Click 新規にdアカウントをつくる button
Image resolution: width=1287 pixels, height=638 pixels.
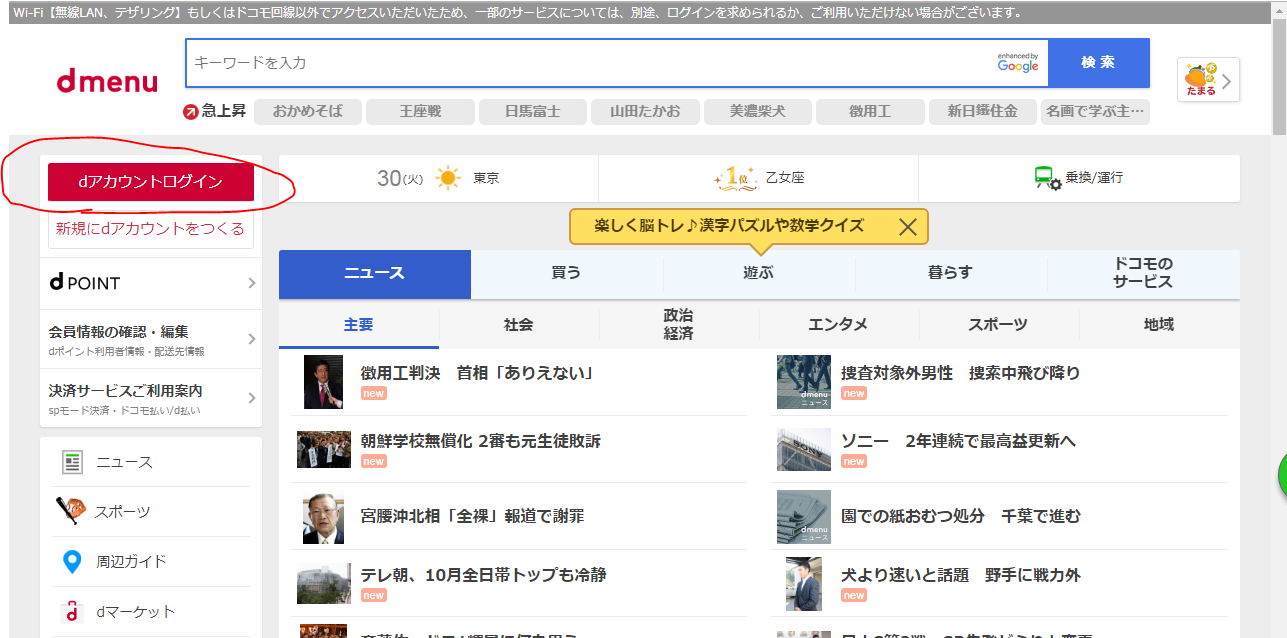click(151, 229)
